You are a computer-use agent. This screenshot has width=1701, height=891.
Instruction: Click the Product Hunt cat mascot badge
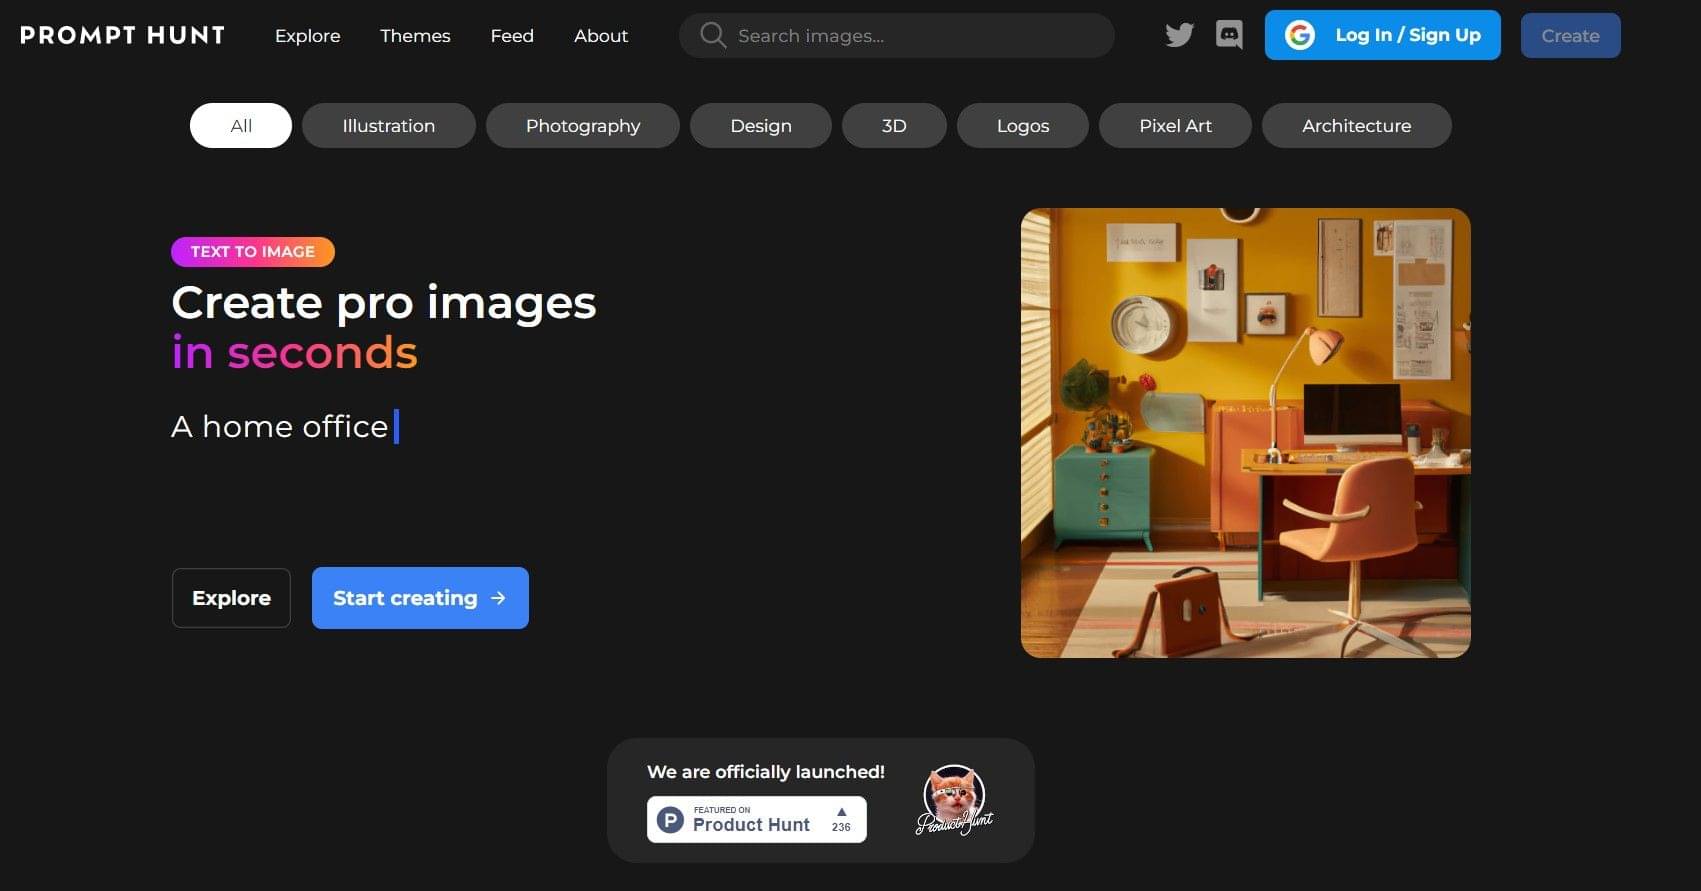click(954, 800)
